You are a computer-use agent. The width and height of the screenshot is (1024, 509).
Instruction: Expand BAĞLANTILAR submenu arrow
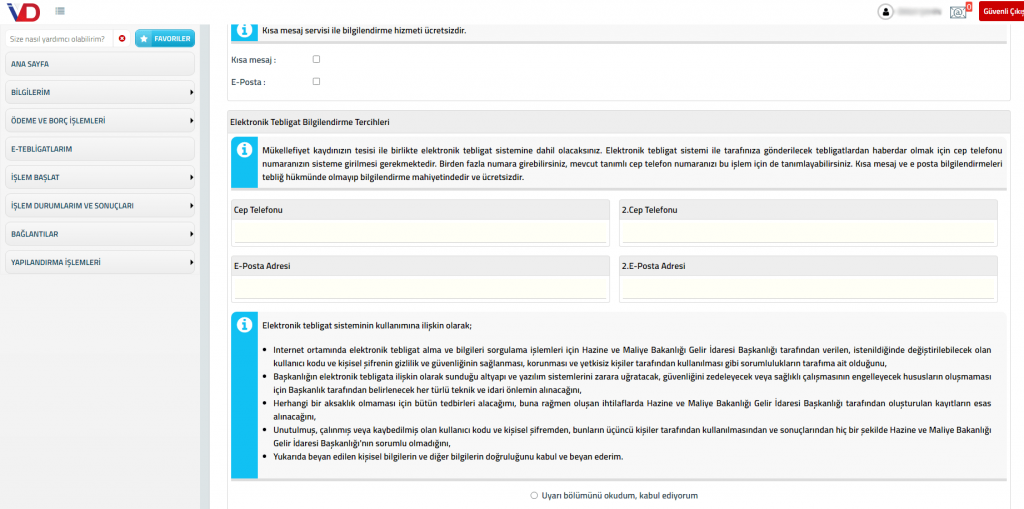pyautogui.click(x=191, y=234)
